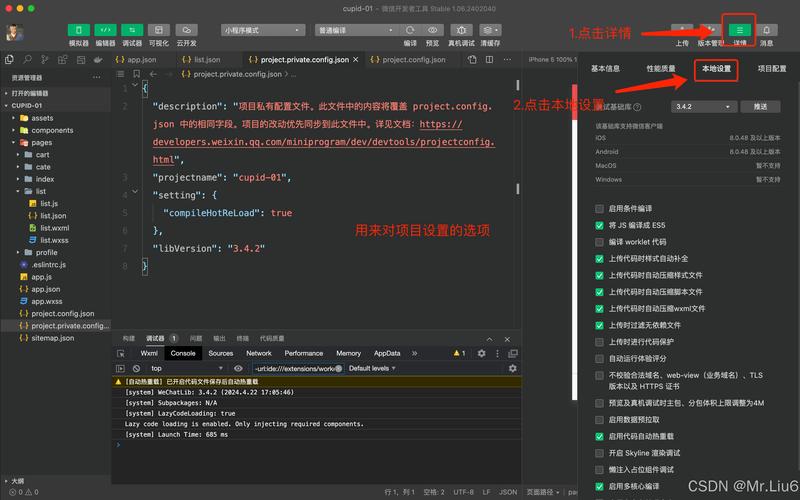Image resolution: width=800 pixels, height=500 pixels.
Task: Open the 小程序模式 mode dropdown
Action: tap(263, 30)
